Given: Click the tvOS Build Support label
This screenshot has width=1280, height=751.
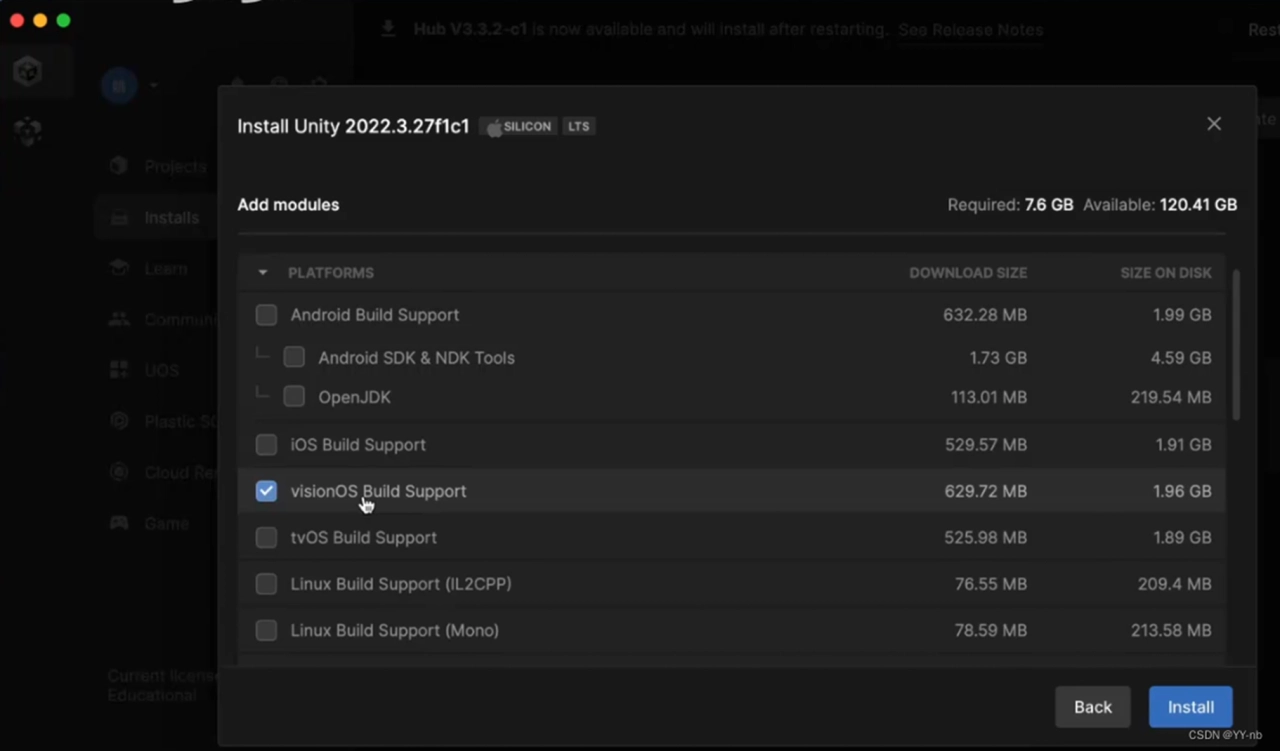Looking at the screenshot, I should coord(364,537).
